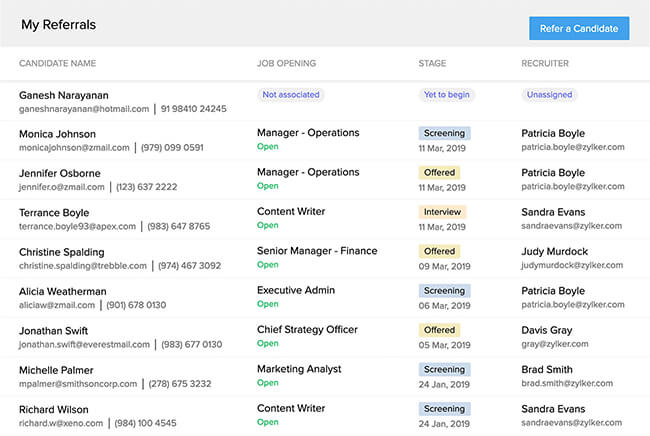Select the Monica Johnson candidate row

coord(57,134)
